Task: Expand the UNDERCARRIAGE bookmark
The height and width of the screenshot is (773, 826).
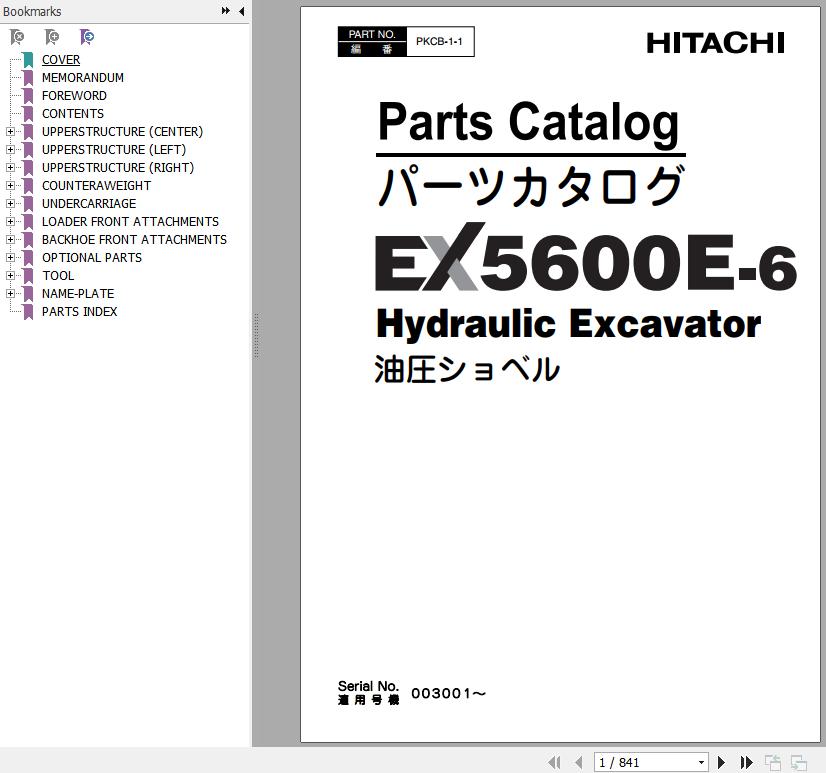Action: pos(10,203)
